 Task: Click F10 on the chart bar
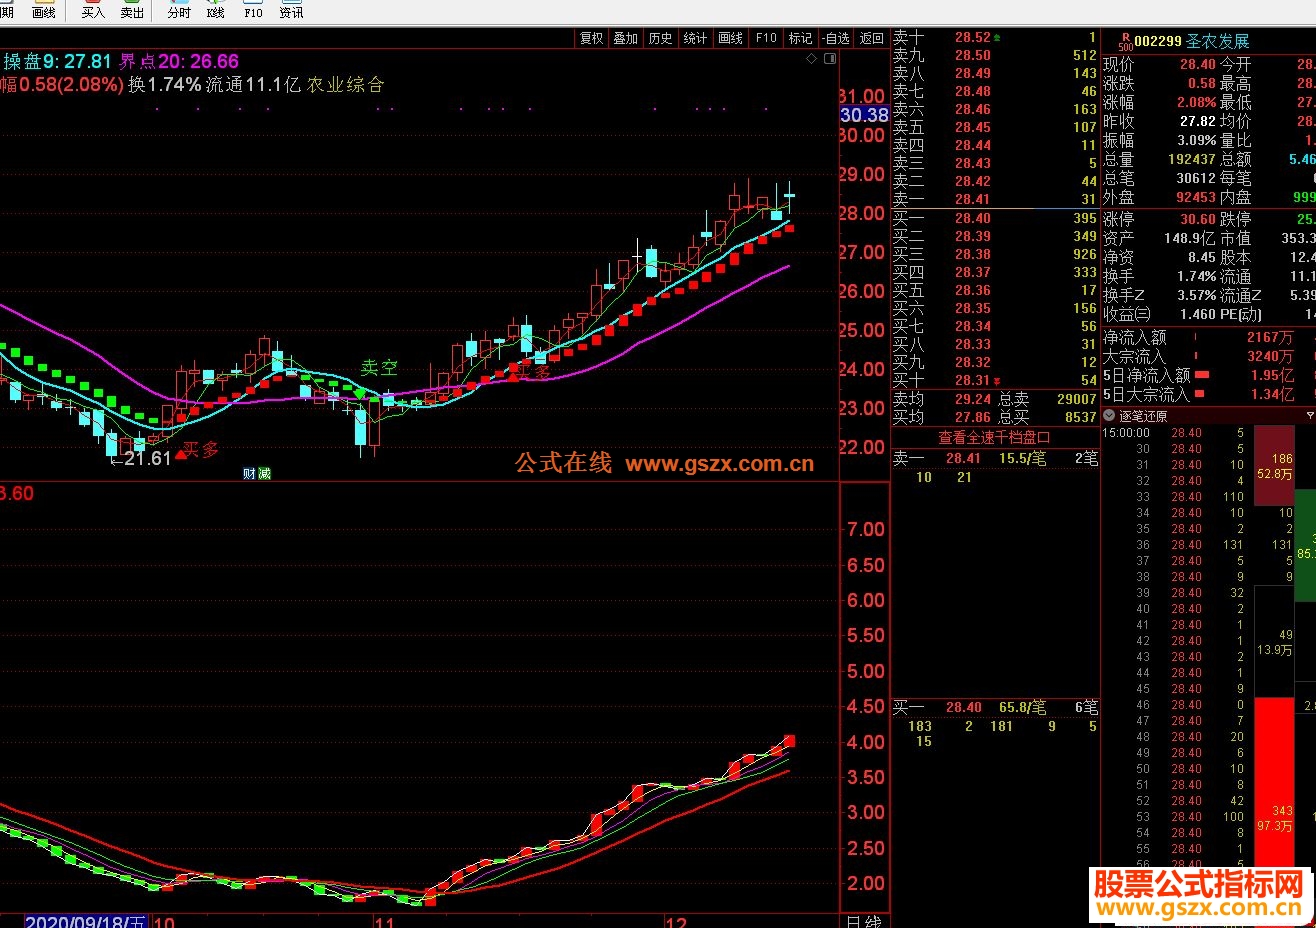[766, 38]
